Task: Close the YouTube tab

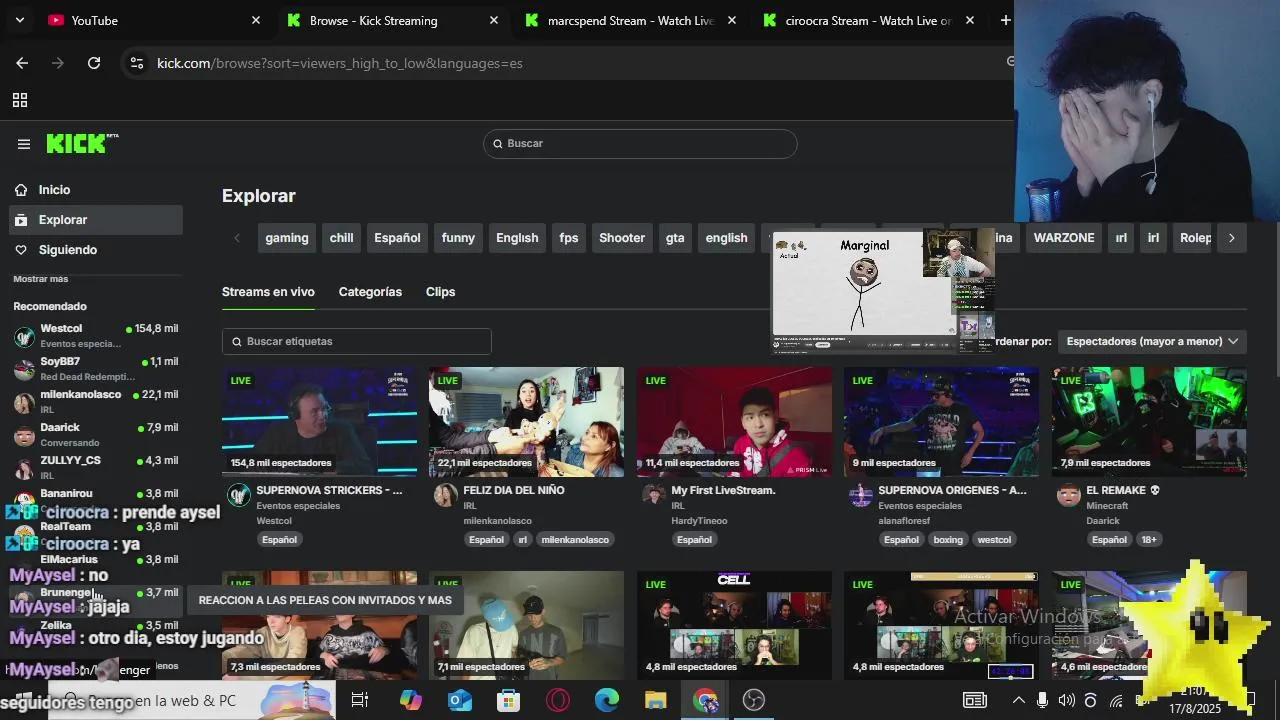Action: point(256,20)
